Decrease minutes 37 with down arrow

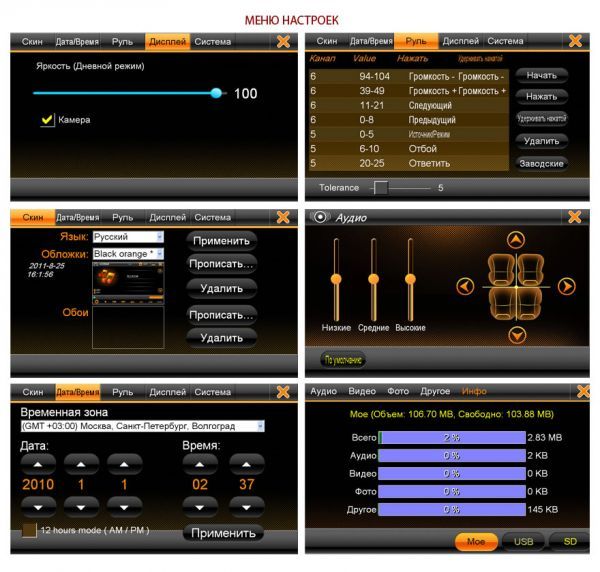pos(246,507)
